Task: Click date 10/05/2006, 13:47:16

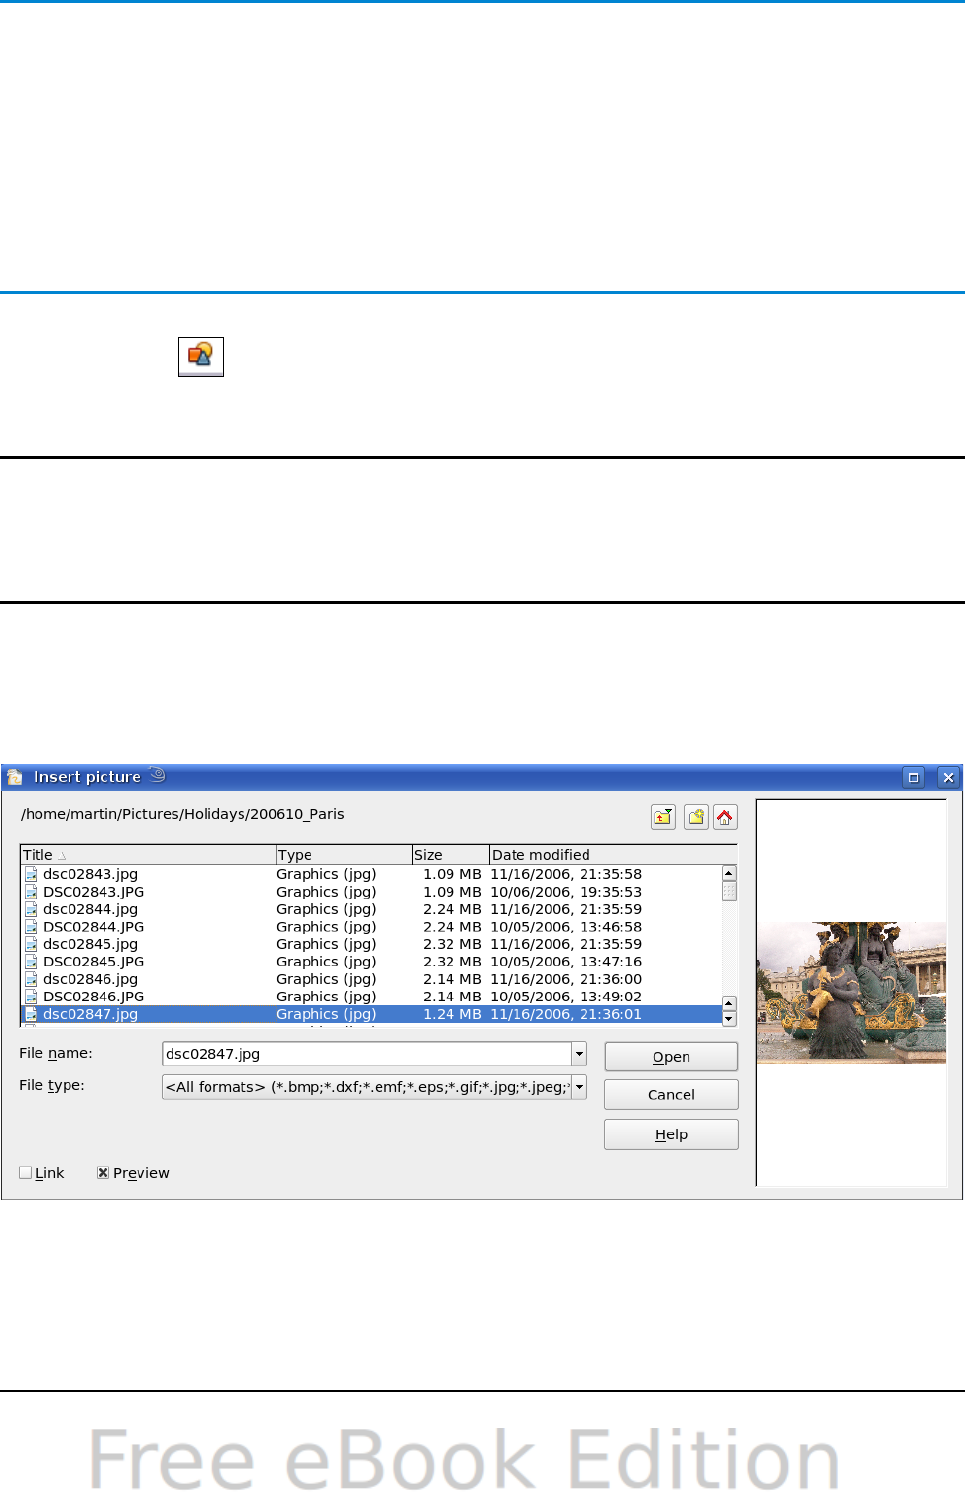Action: coord(566,962)
